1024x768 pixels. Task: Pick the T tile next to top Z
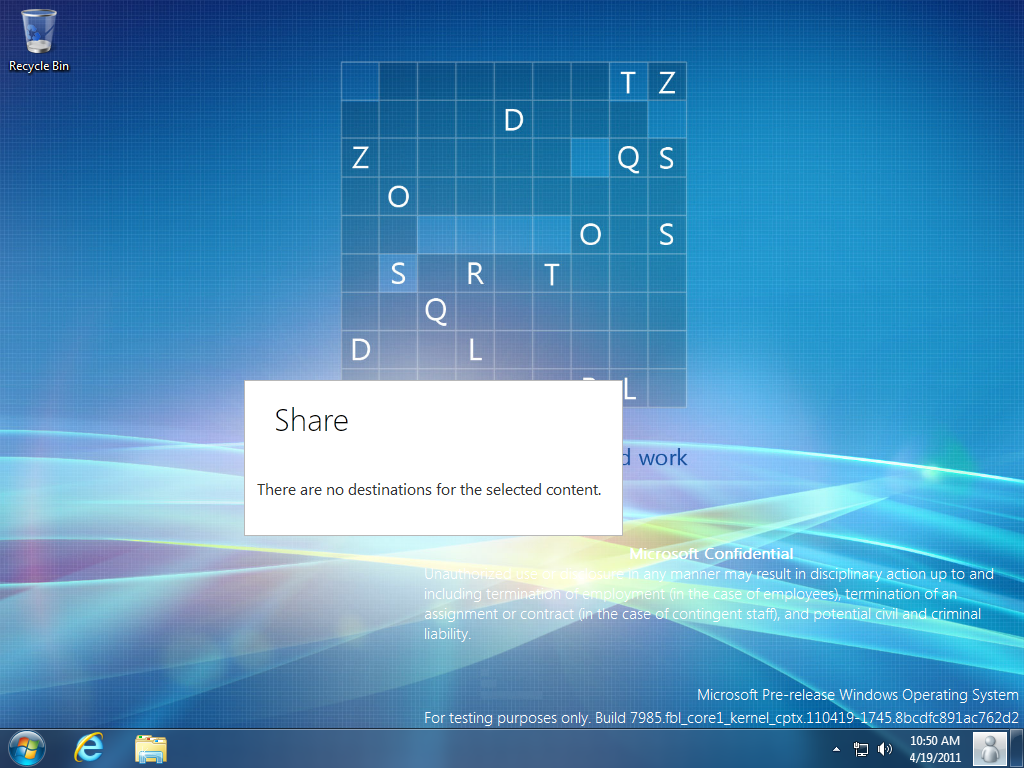coord(628,82)
